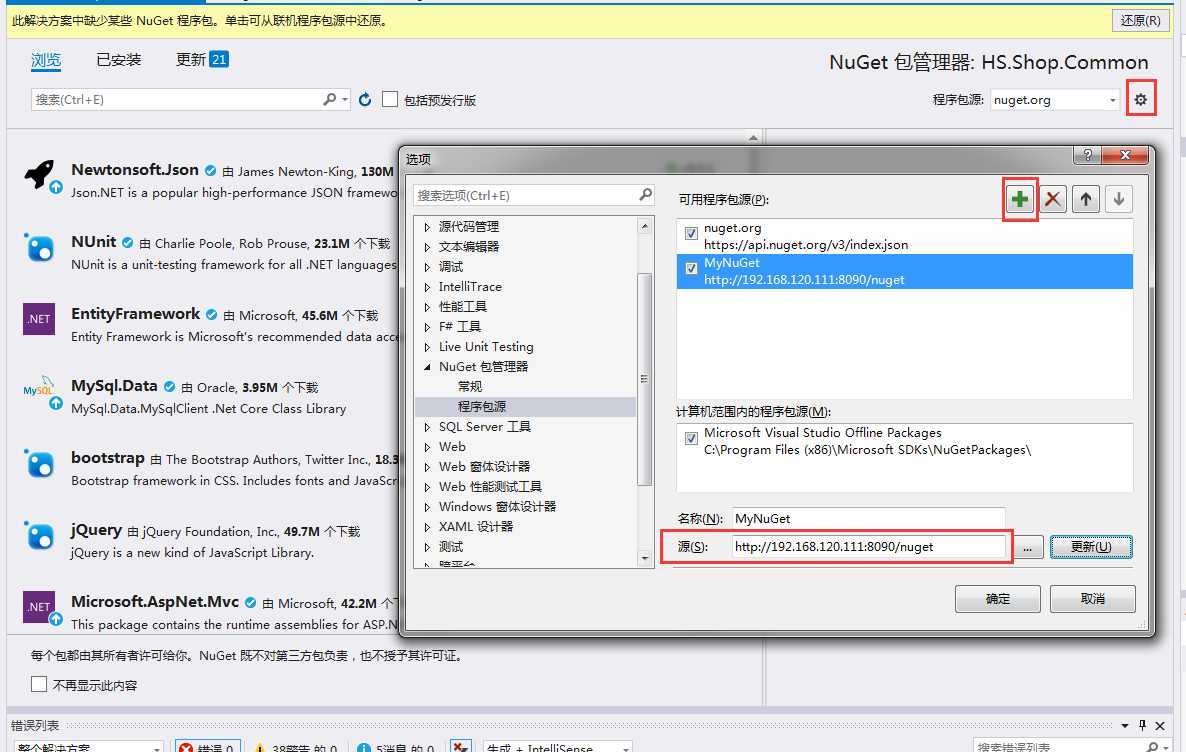1186x752 pixels.
Task: Select Web 窗体设计器 tree item
Action: pyautogui.click(x=484, y=467)
